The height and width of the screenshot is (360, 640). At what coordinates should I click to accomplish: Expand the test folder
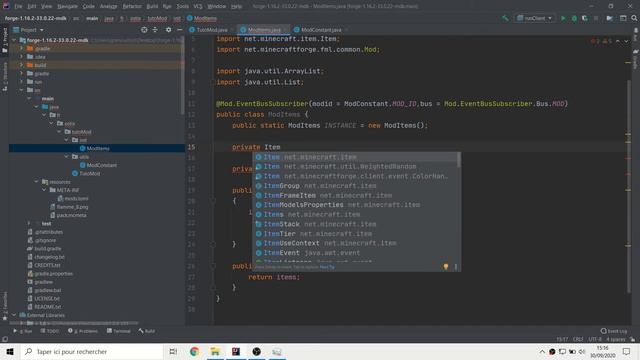pyautogui.click(x=29, y=223)
